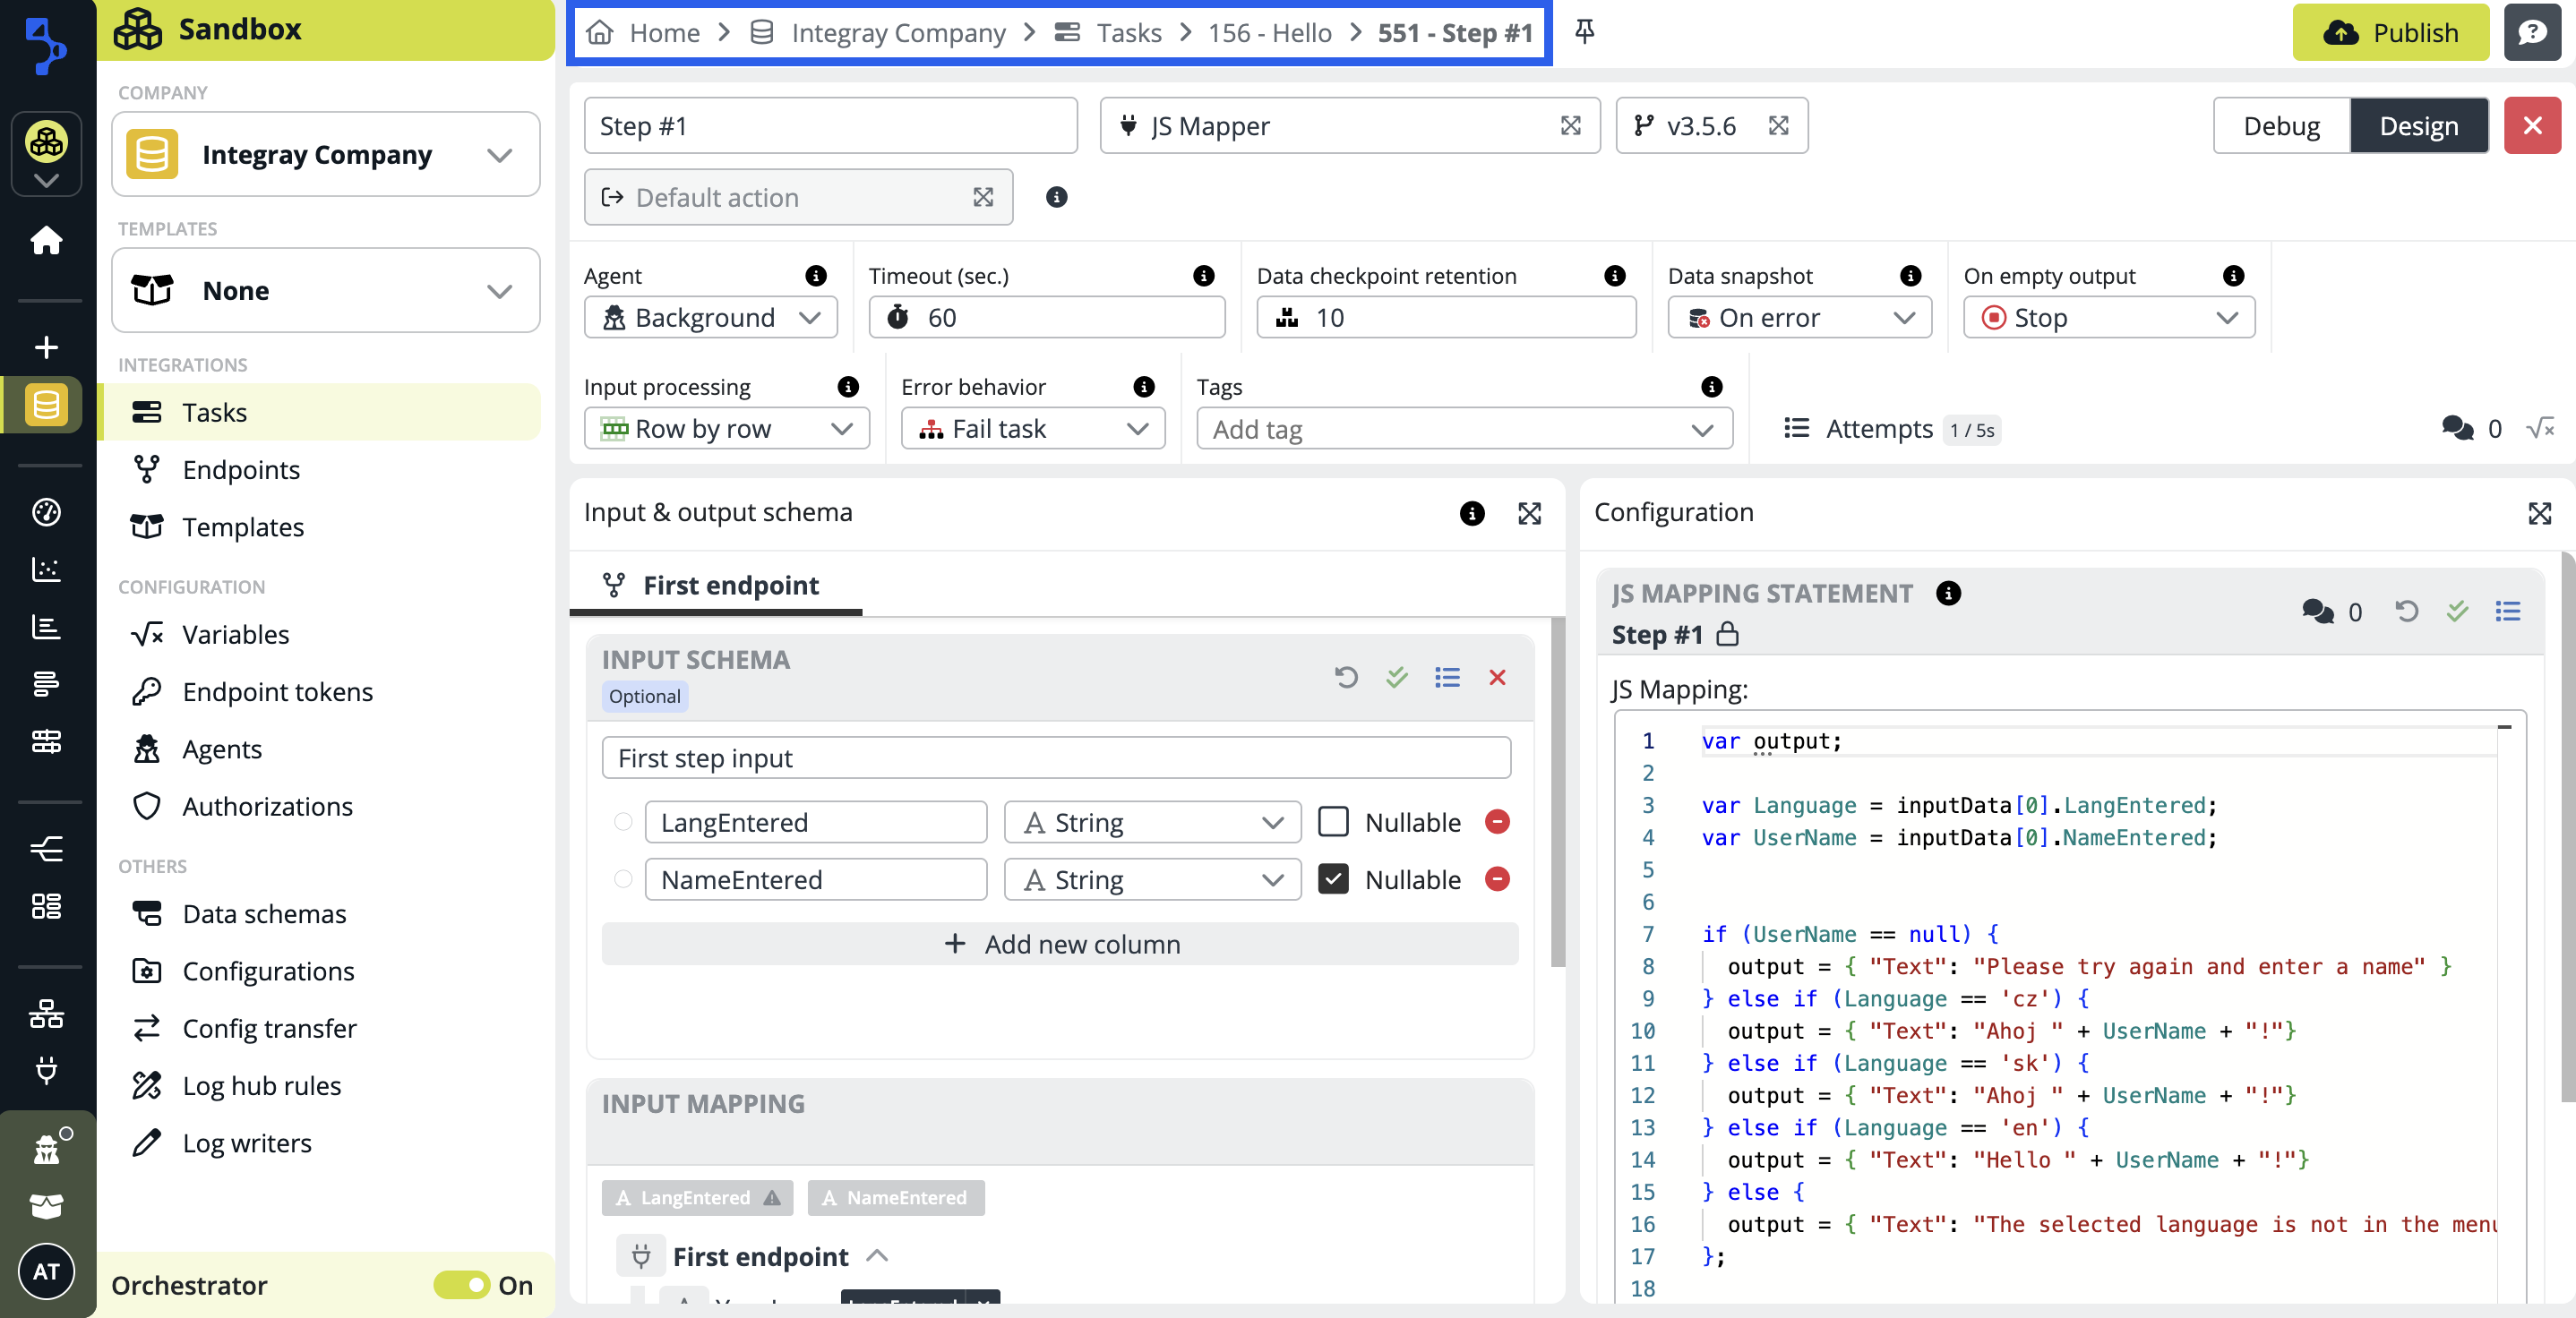This screenshot has height=1318, width=2576.
Task: Expand the Configuration panel to fullscreen
Action: (x=2539, y=513)
